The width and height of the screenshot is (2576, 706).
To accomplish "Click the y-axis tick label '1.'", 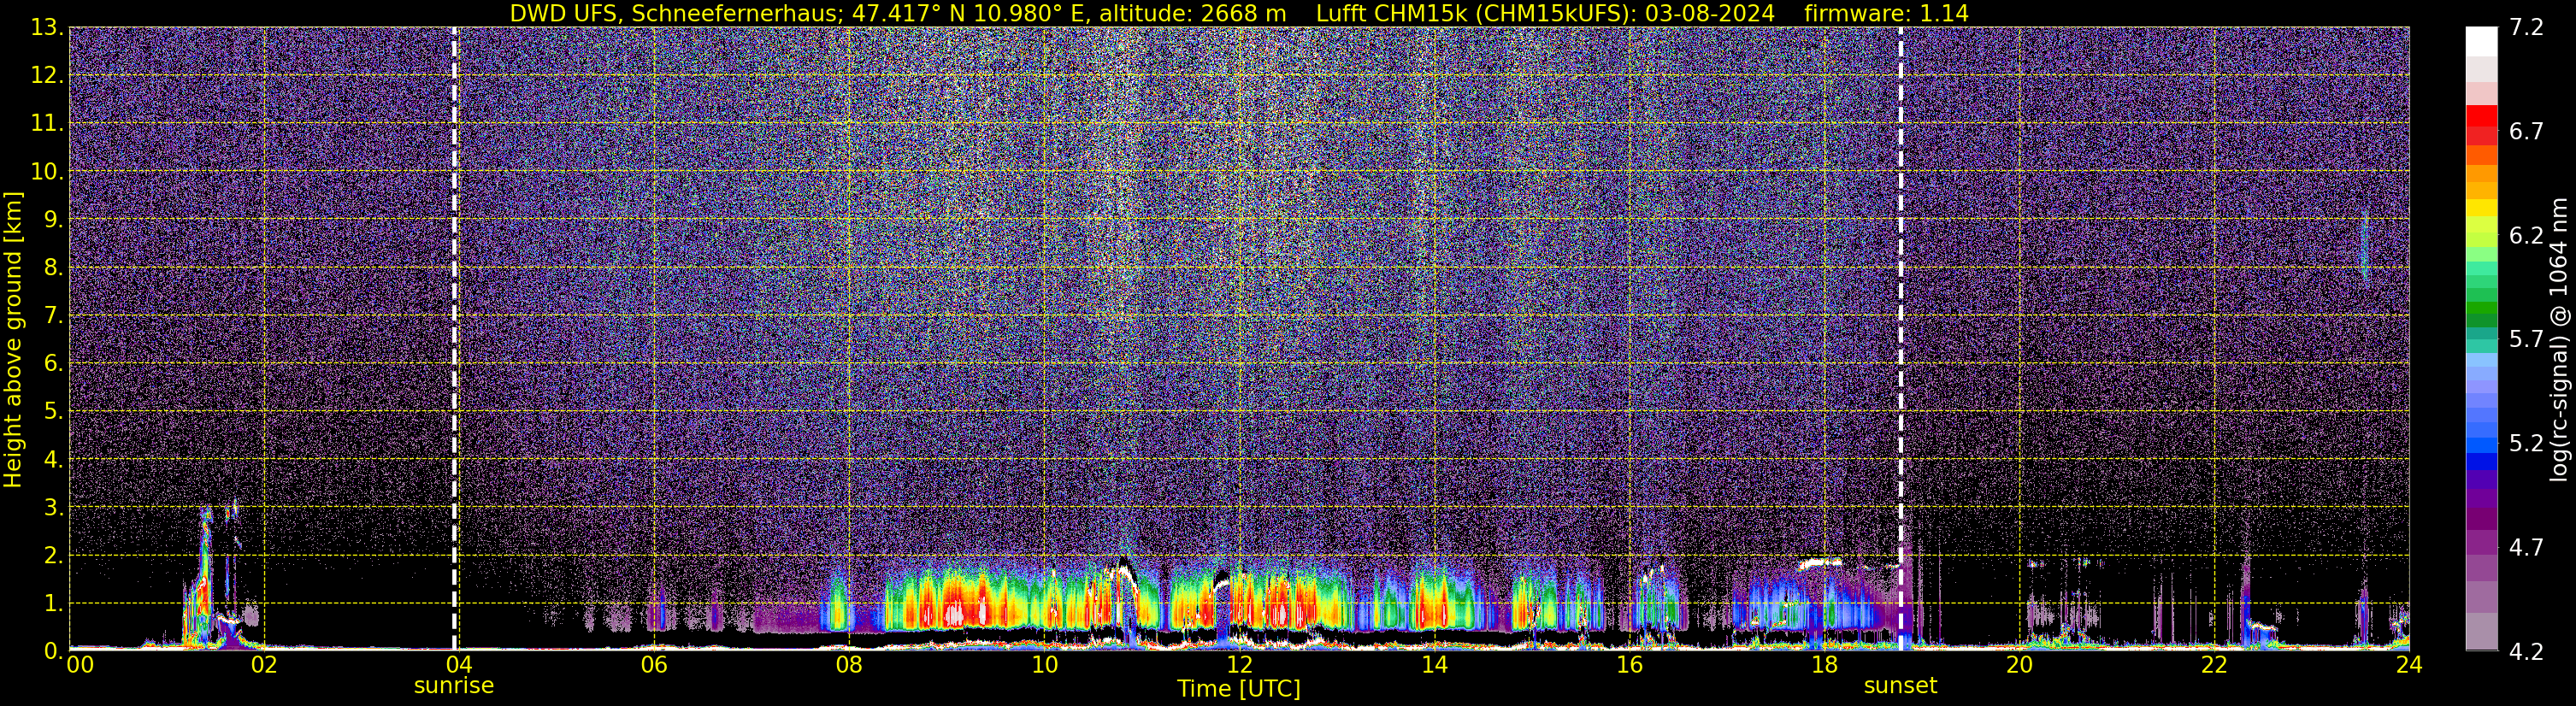I will click(54, 604).
